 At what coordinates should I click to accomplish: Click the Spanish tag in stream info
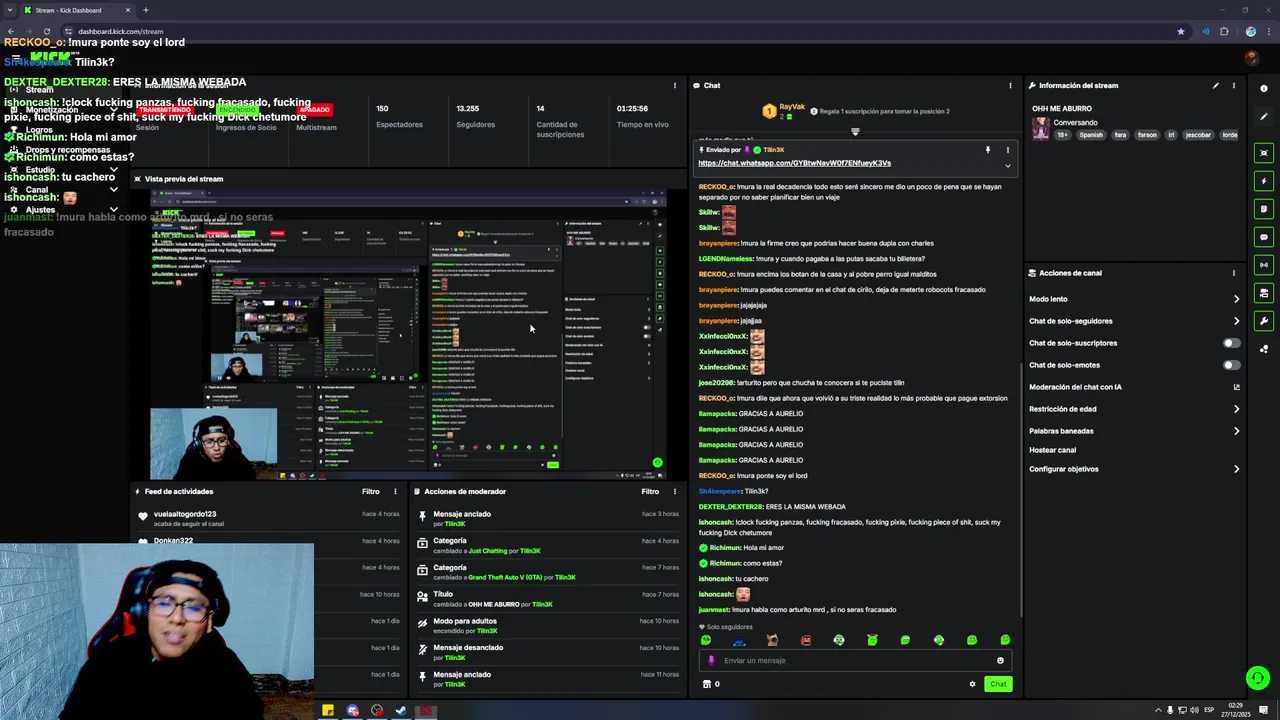pyautogui.click(x=1091, y=135)
